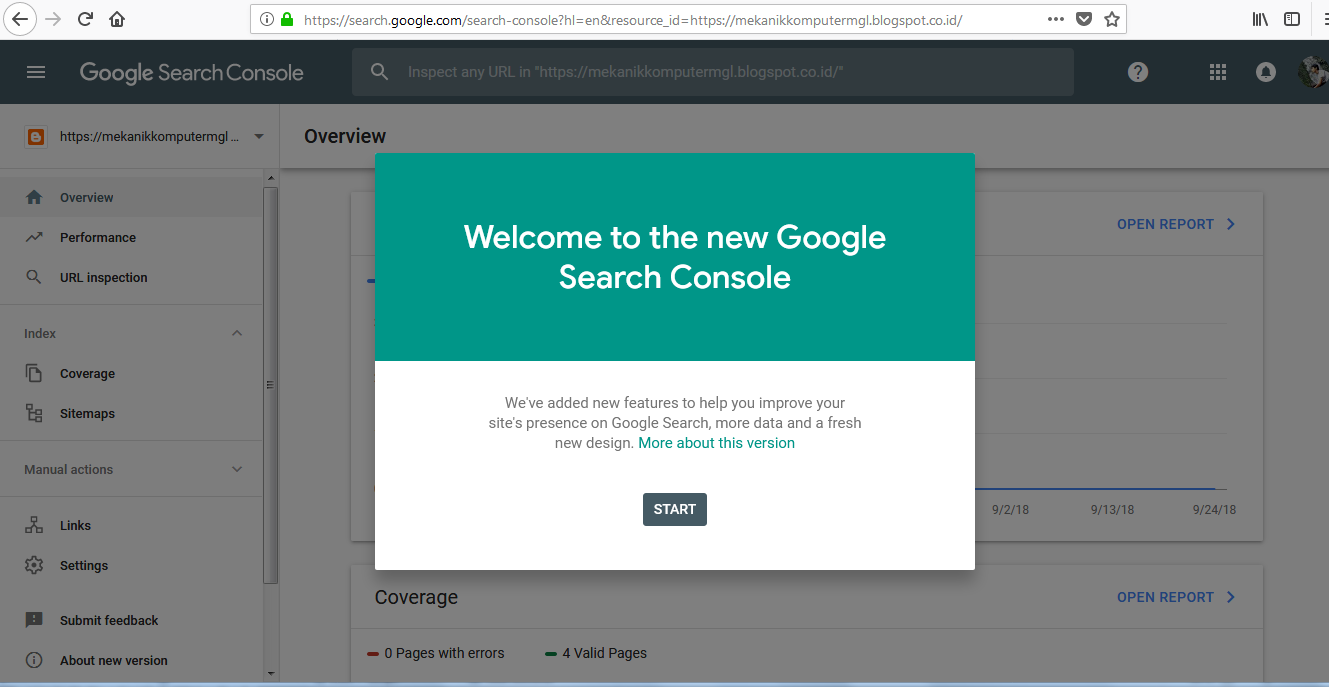
Task: Toggle the browser sidebar
Action: 1292,19
